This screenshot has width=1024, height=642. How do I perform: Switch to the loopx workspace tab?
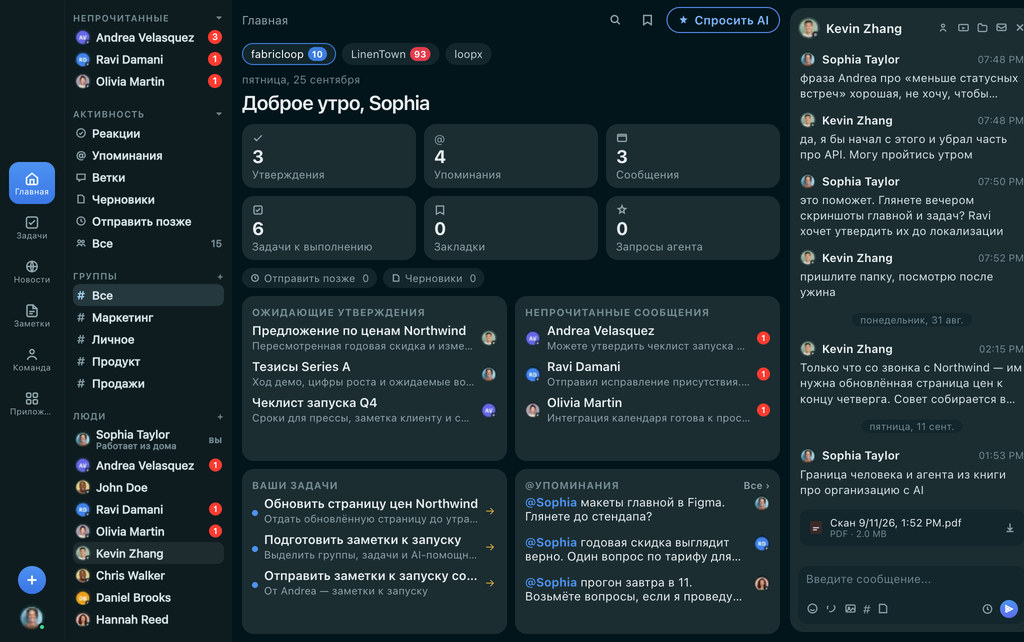(x=468, y=54)
